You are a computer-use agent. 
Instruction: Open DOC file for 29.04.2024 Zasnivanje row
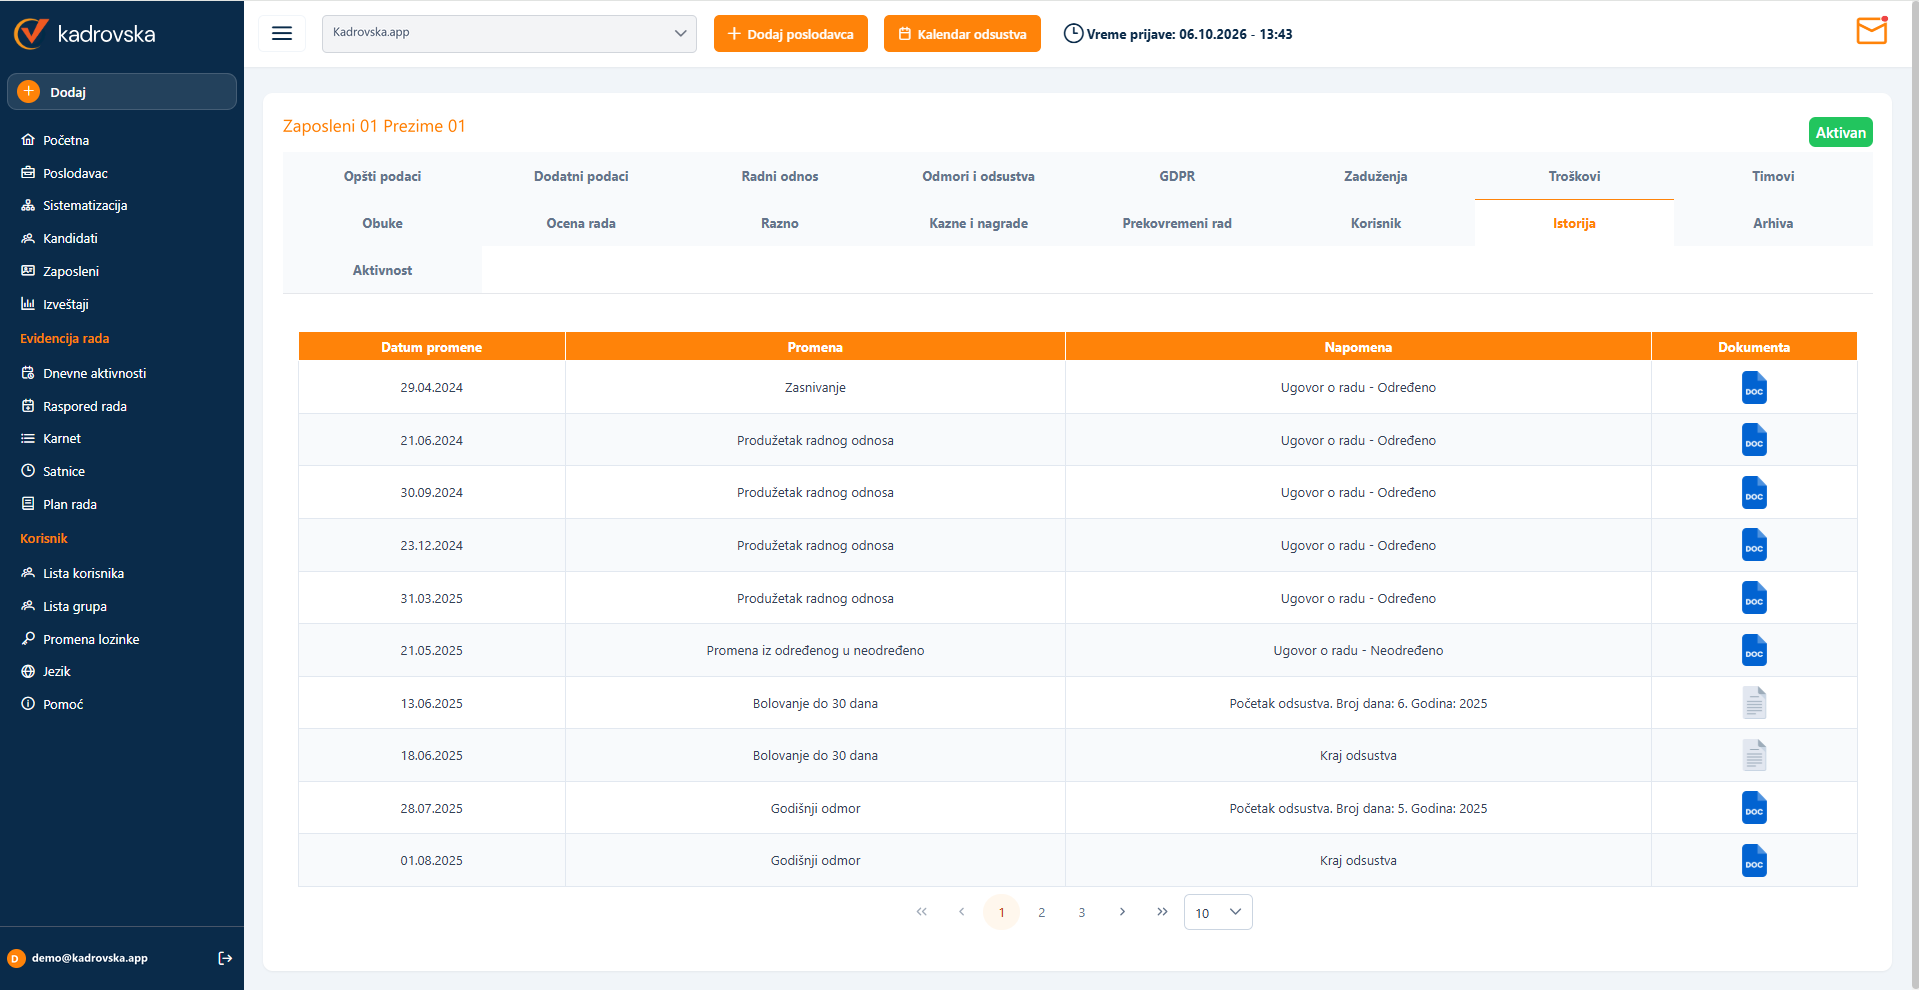click(x=1754, y=388)
